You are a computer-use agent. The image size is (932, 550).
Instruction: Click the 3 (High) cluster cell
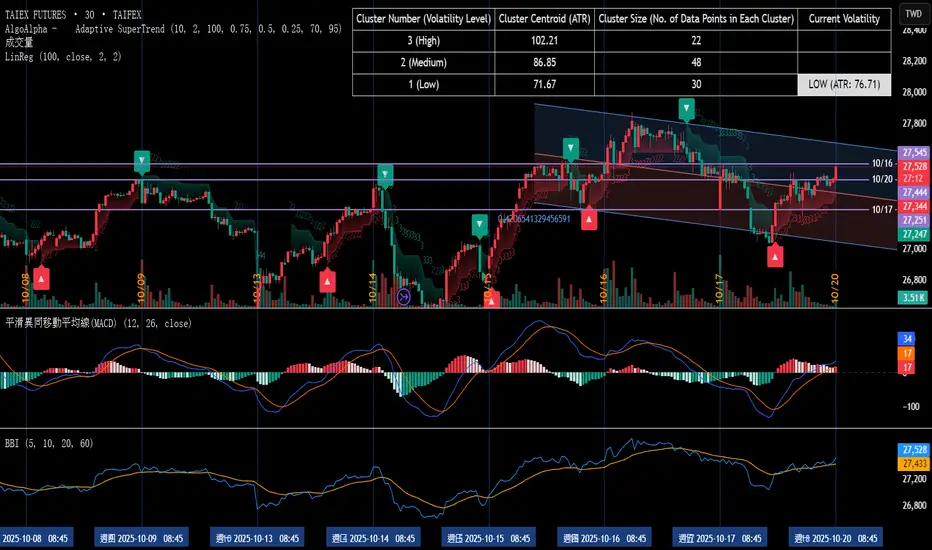423,40
